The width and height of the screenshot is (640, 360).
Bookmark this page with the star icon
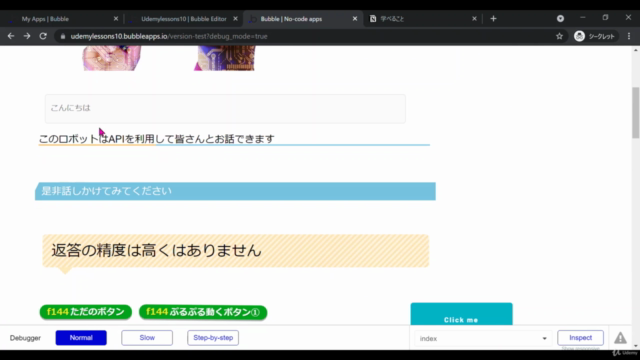point(559,36)
